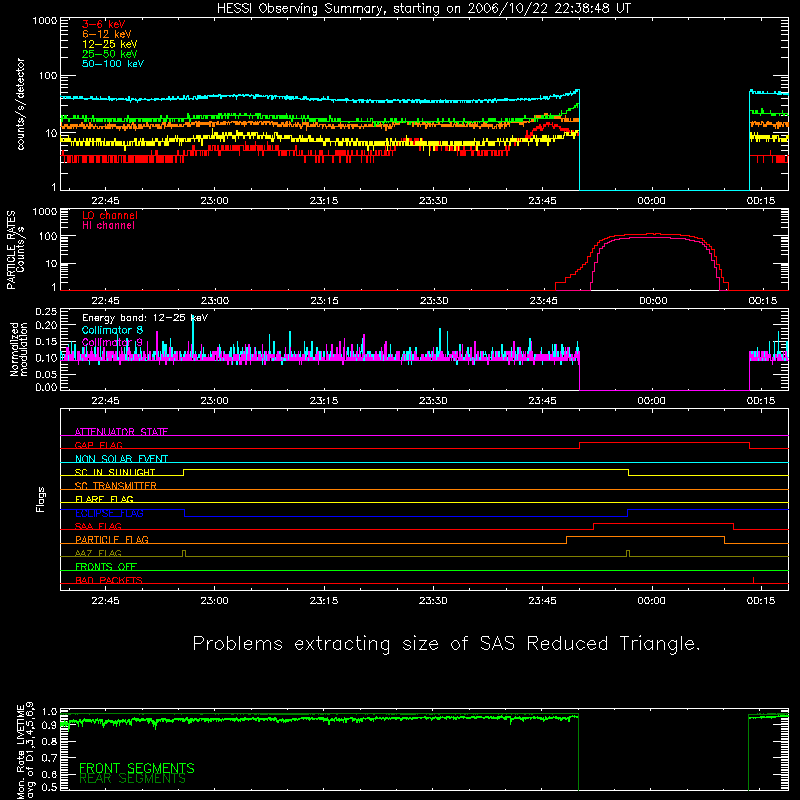Click the ATTENUATOR STATE flag label
The image size is (800, 800).
pyautogui.click(x=121, y=432)
